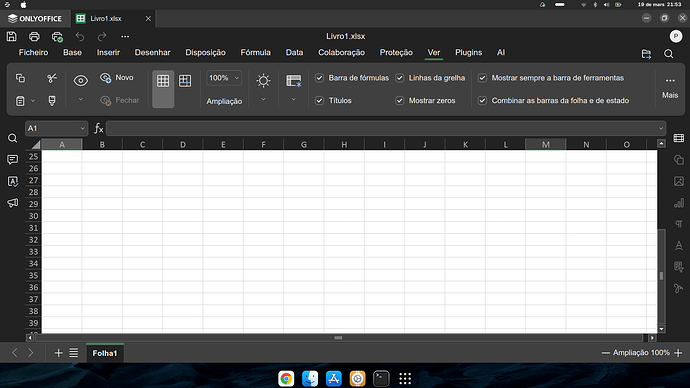Toggle the Barra de fórmulas checkbox
690x388 pixels.
click(319, 78)
